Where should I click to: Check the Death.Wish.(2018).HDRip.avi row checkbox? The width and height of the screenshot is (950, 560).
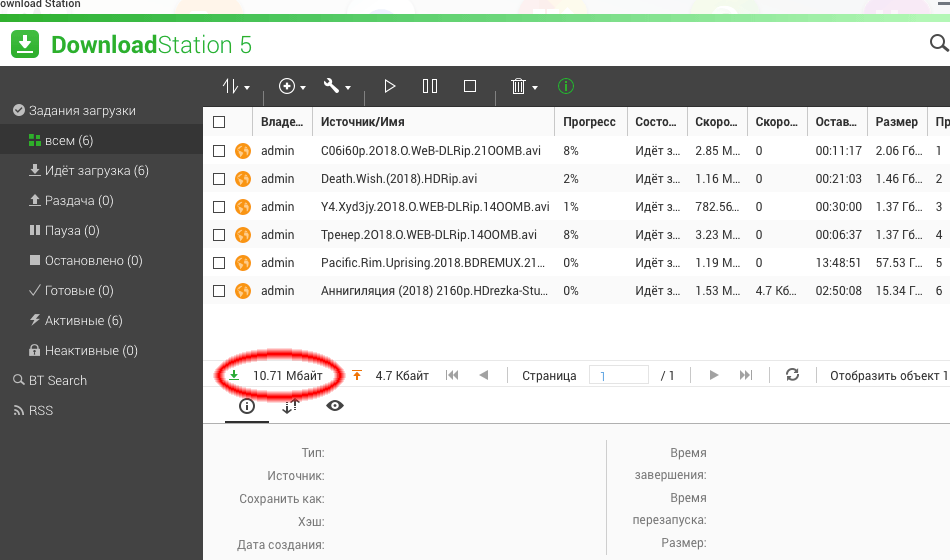click(x=219, y=179)
